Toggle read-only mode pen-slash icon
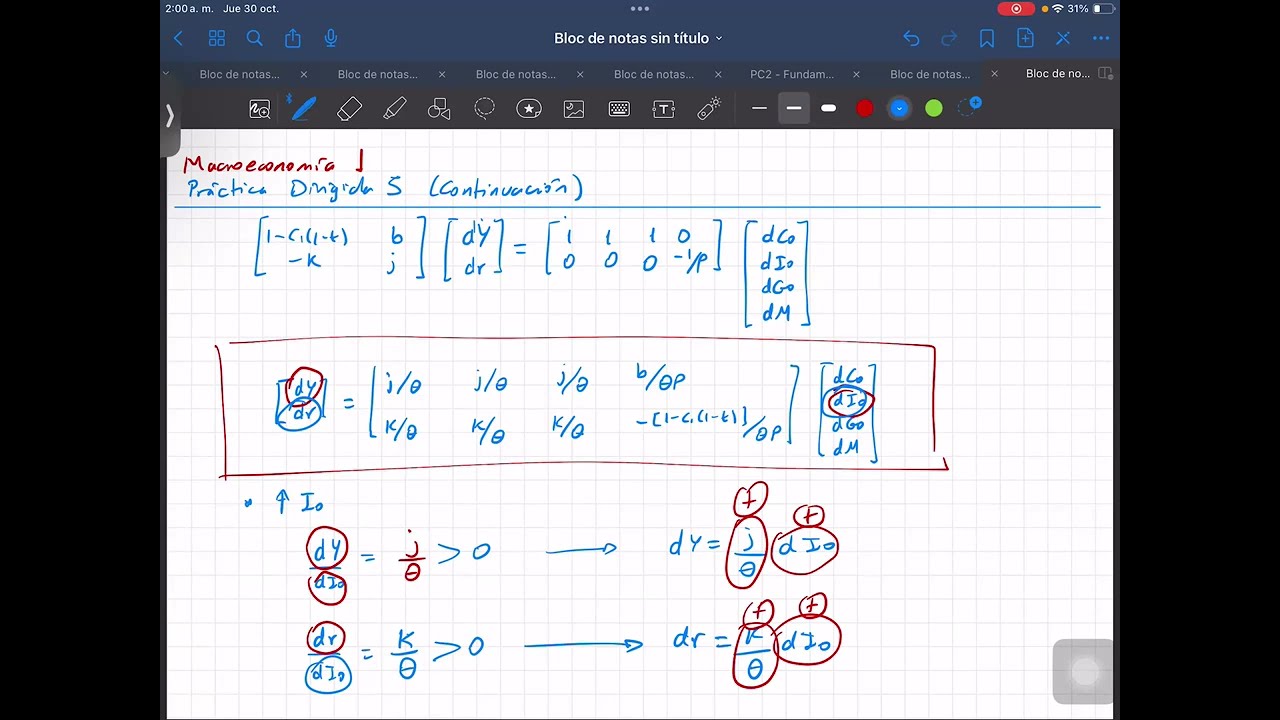The width and height of the screenshot is (1280, 720). pyautogui.click(x=1063, y=38)
